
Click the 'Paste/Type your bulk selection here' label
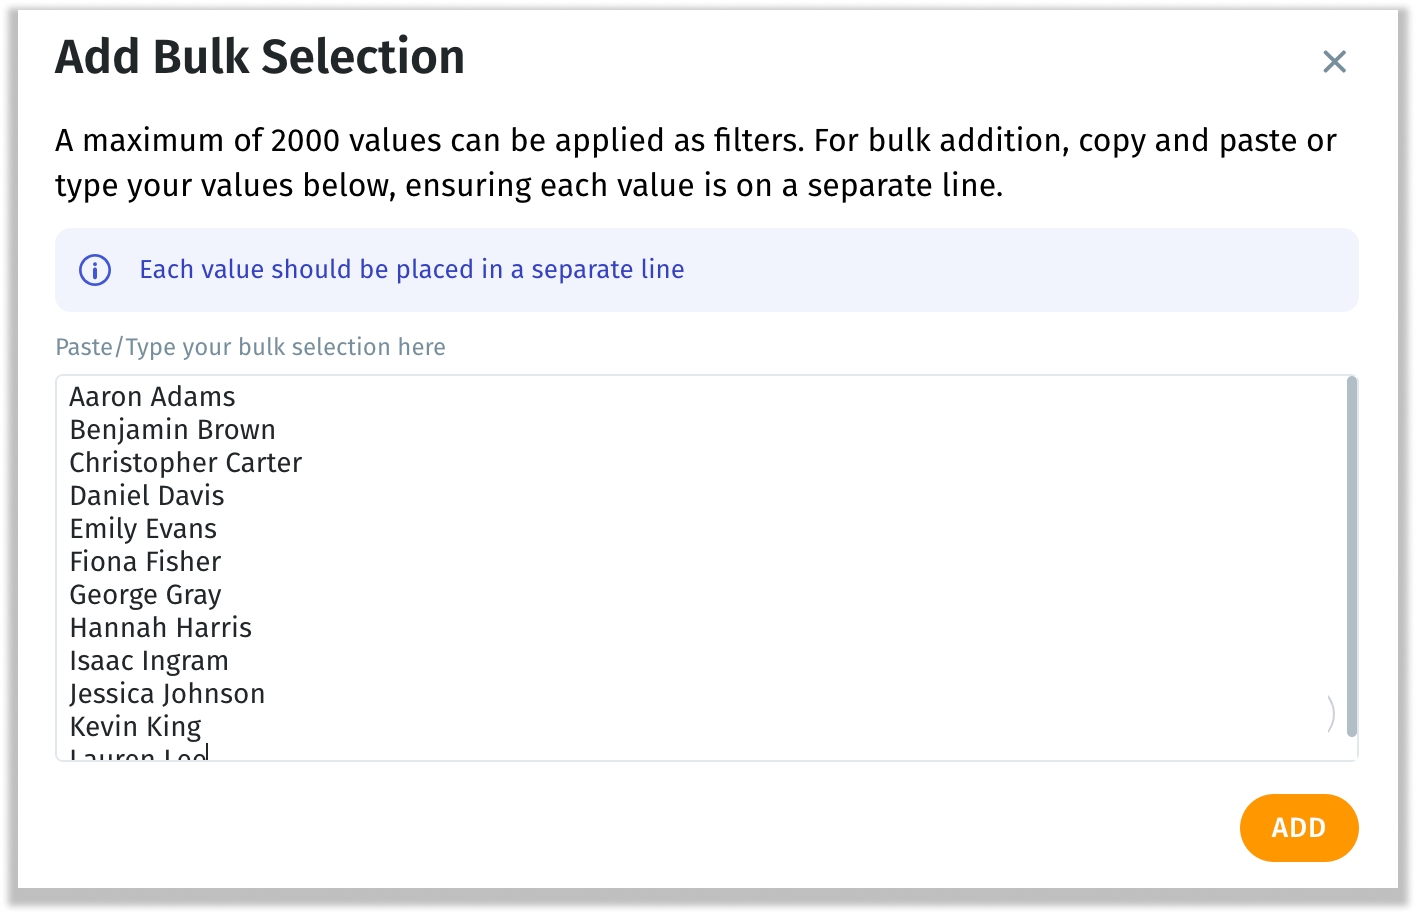tap(250, 347)
